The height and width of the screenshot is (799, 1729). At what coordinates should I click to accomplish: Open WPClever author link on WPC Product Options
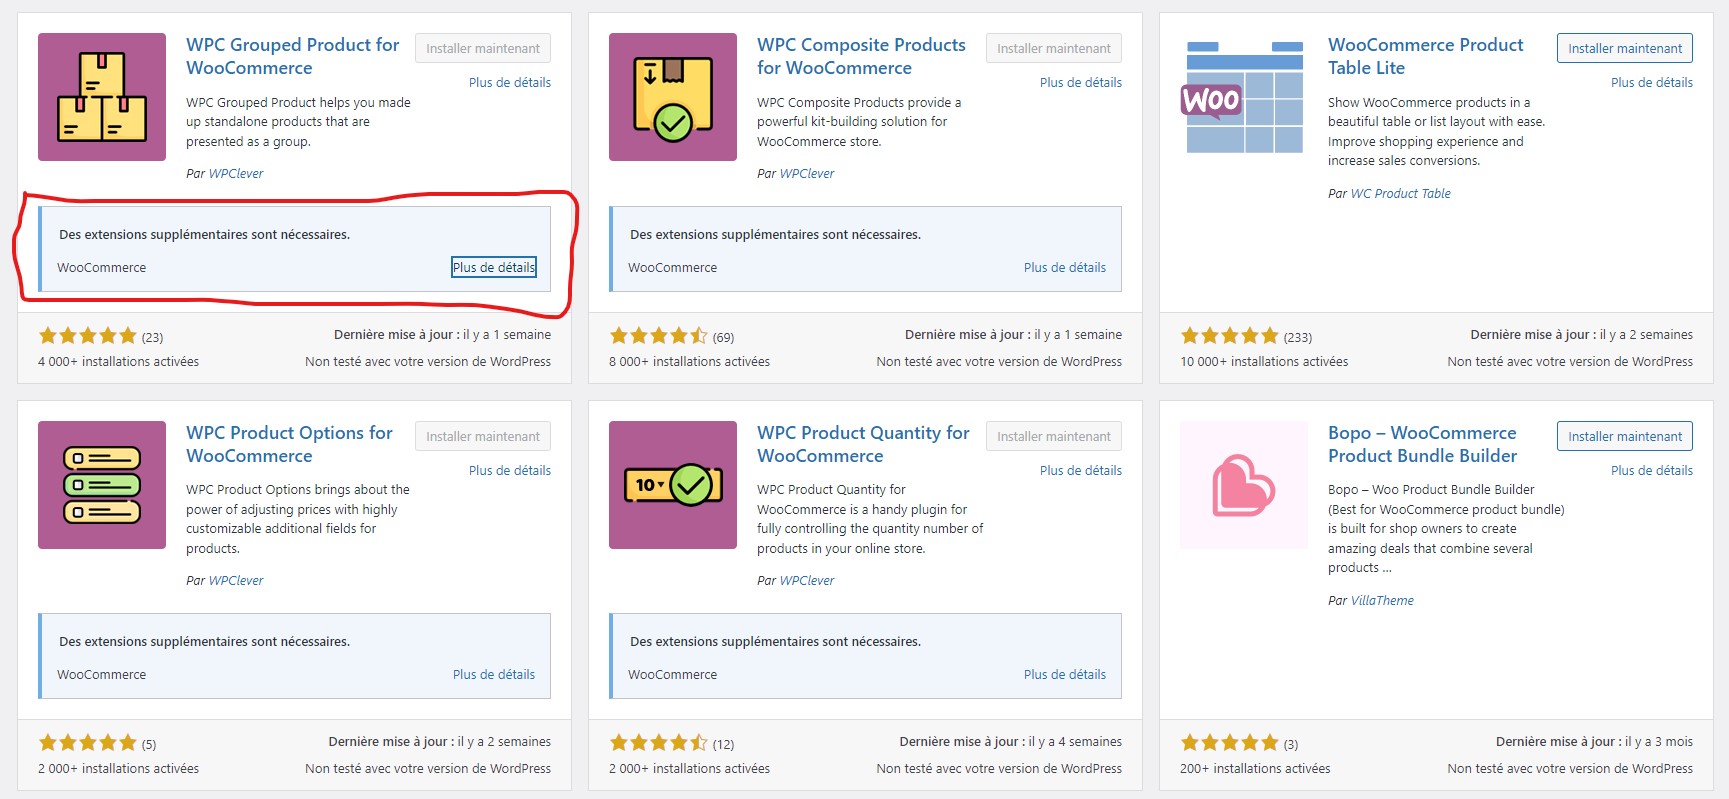[x=236, y=580]
